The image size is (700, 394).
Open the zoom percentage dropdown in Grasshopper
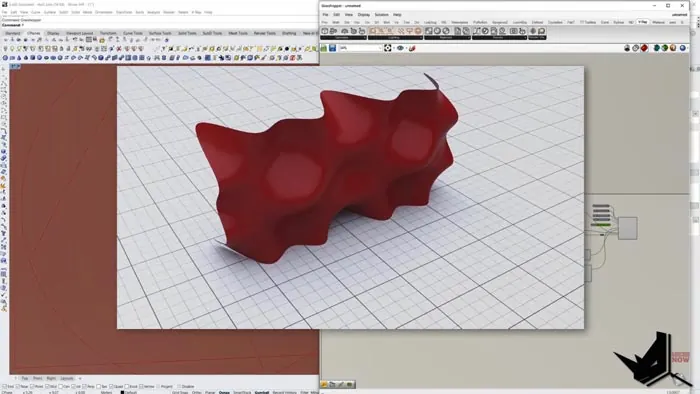click(x=380, y=48)
